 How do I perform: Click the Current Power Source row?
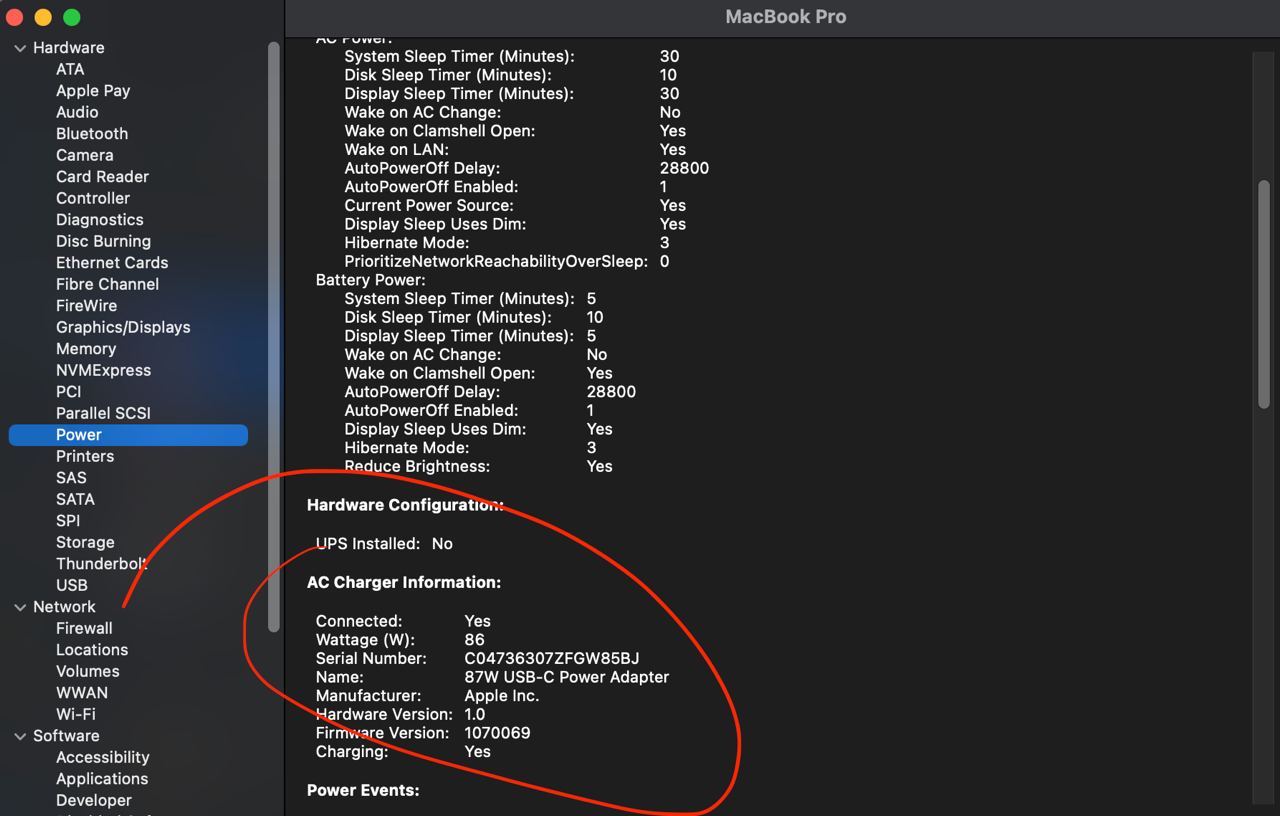pos(515,205)
